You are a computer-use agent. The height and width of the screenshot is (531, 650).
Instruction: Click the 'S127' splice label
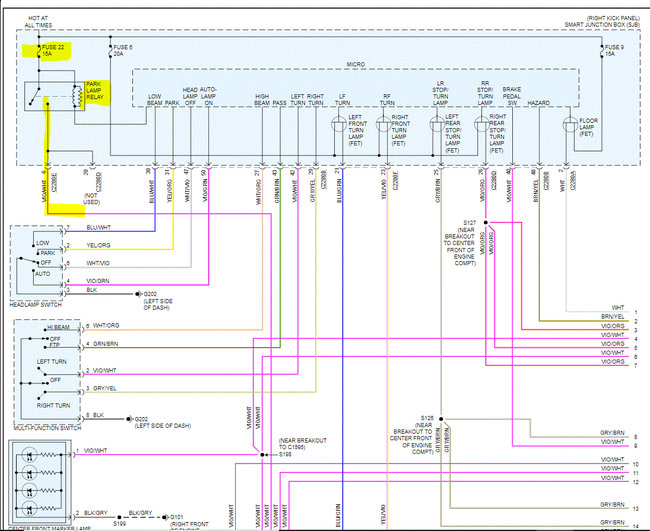(x=470, y=223)
